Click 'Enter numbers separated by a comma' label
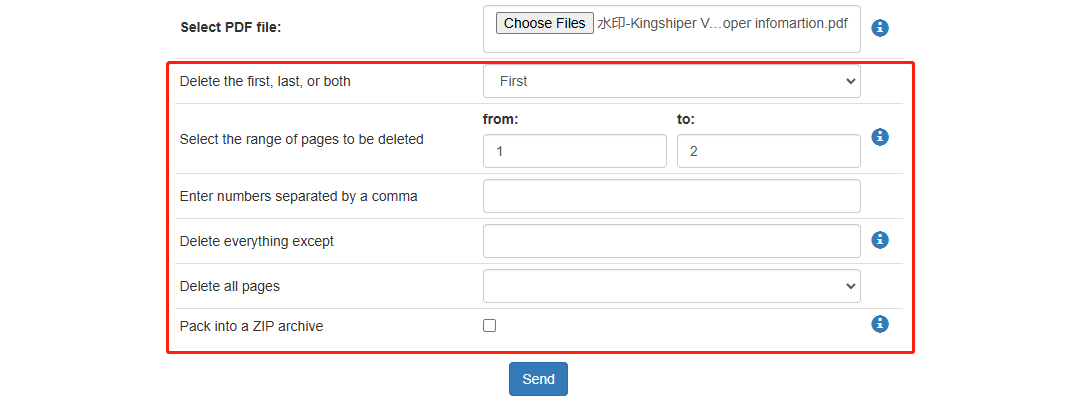This screenshot has height=405, width=1066. (x=298, y=196)
